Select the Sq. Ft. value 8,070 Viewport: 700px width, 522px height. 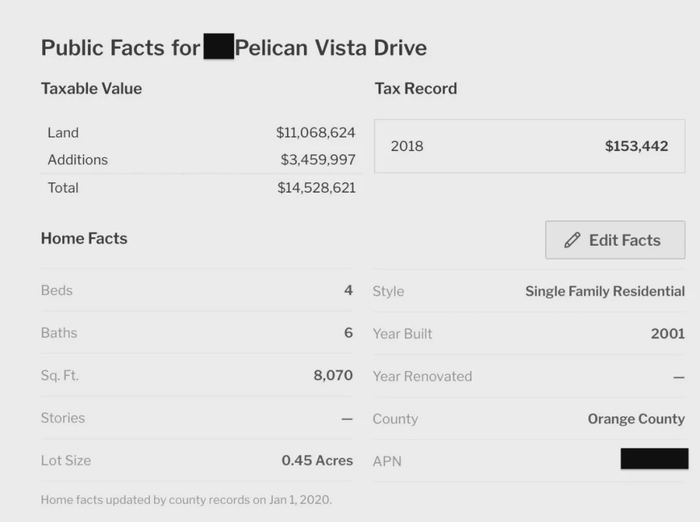pyautogui.click(x=333, y=376)
